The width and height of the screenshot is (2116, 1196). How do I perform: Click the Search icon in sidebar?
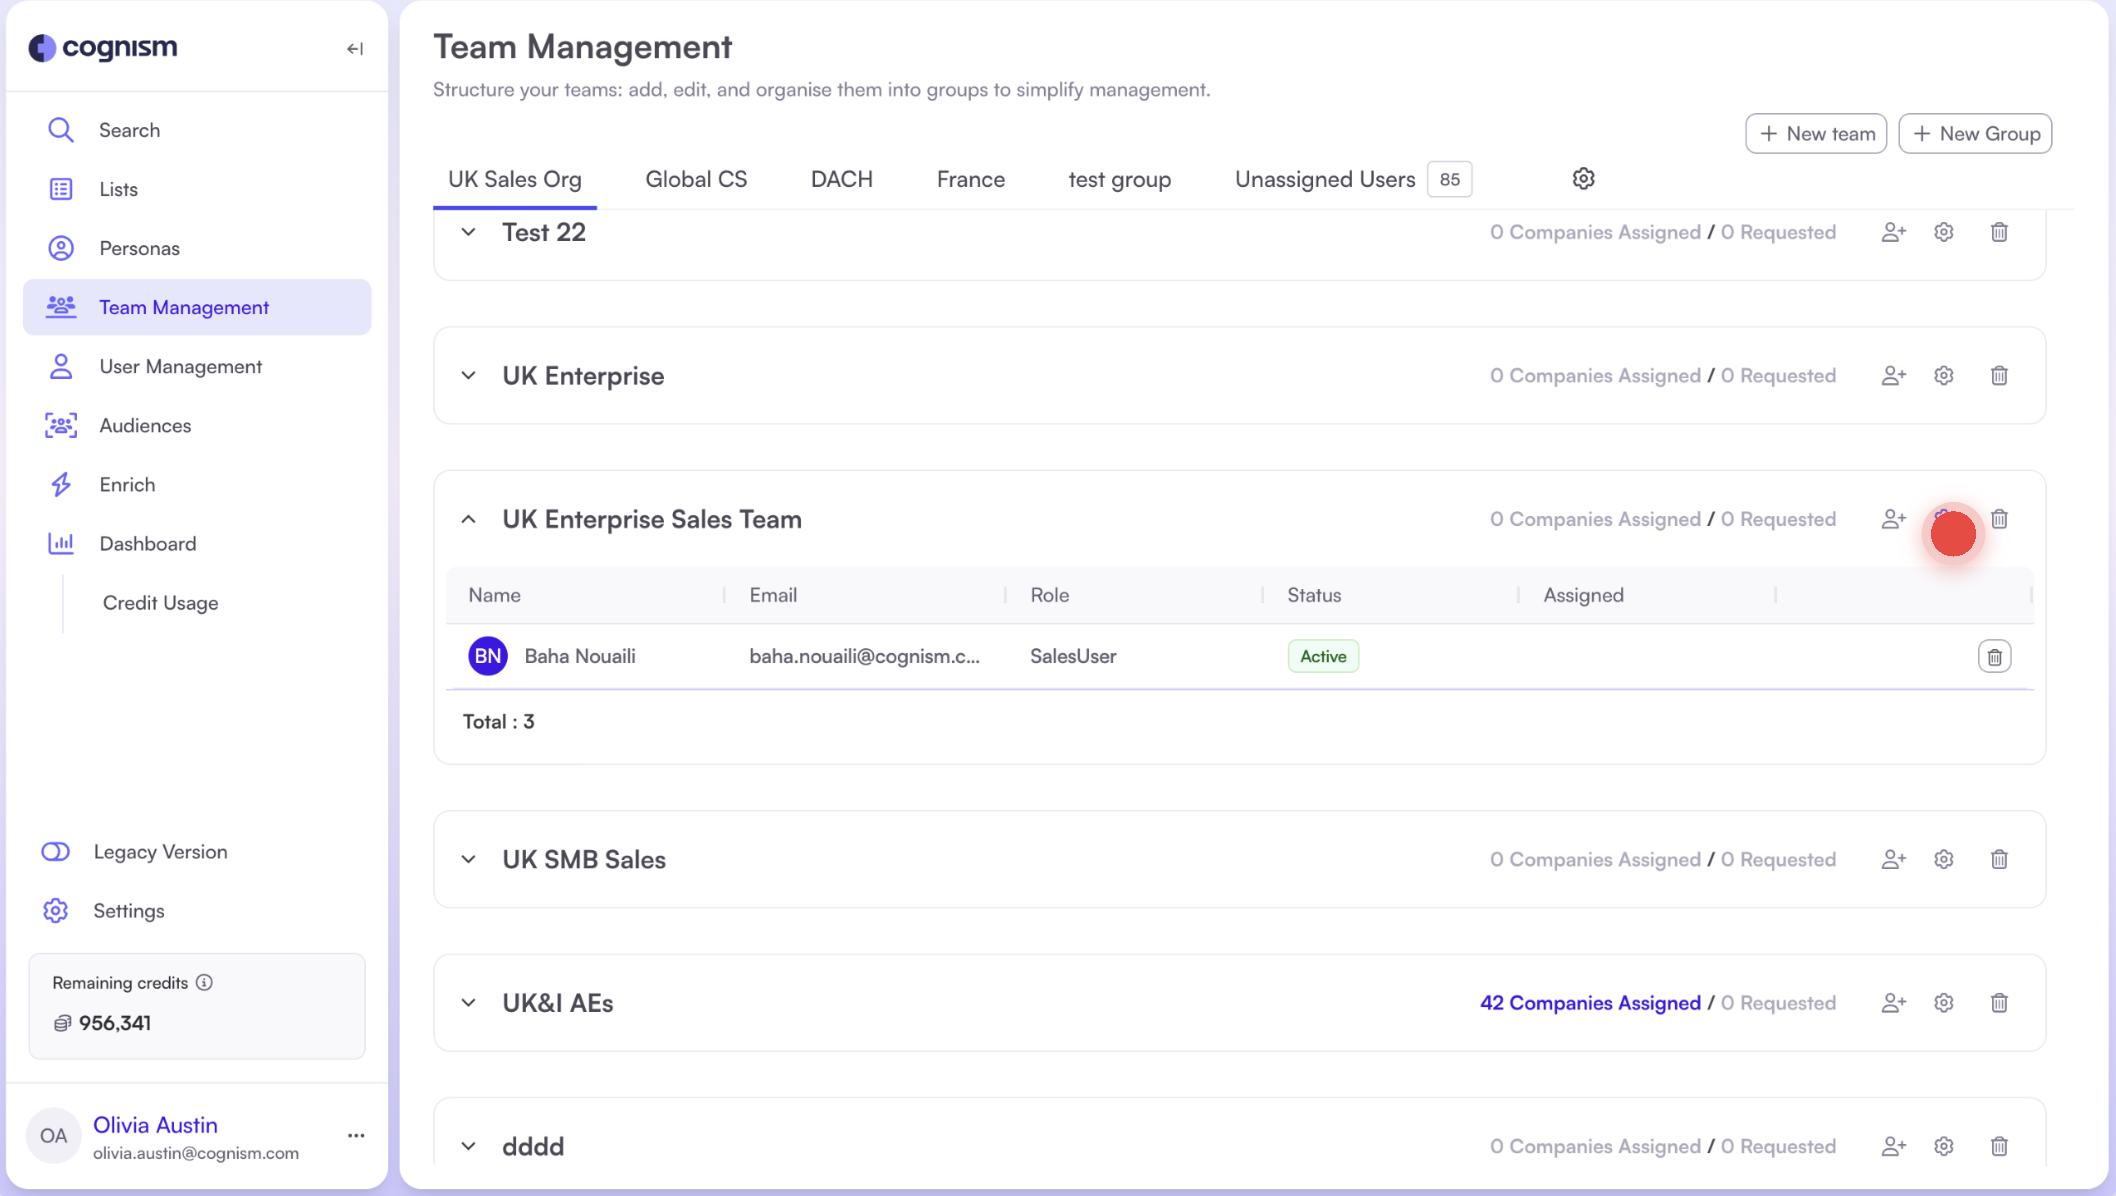click(60, 129)
